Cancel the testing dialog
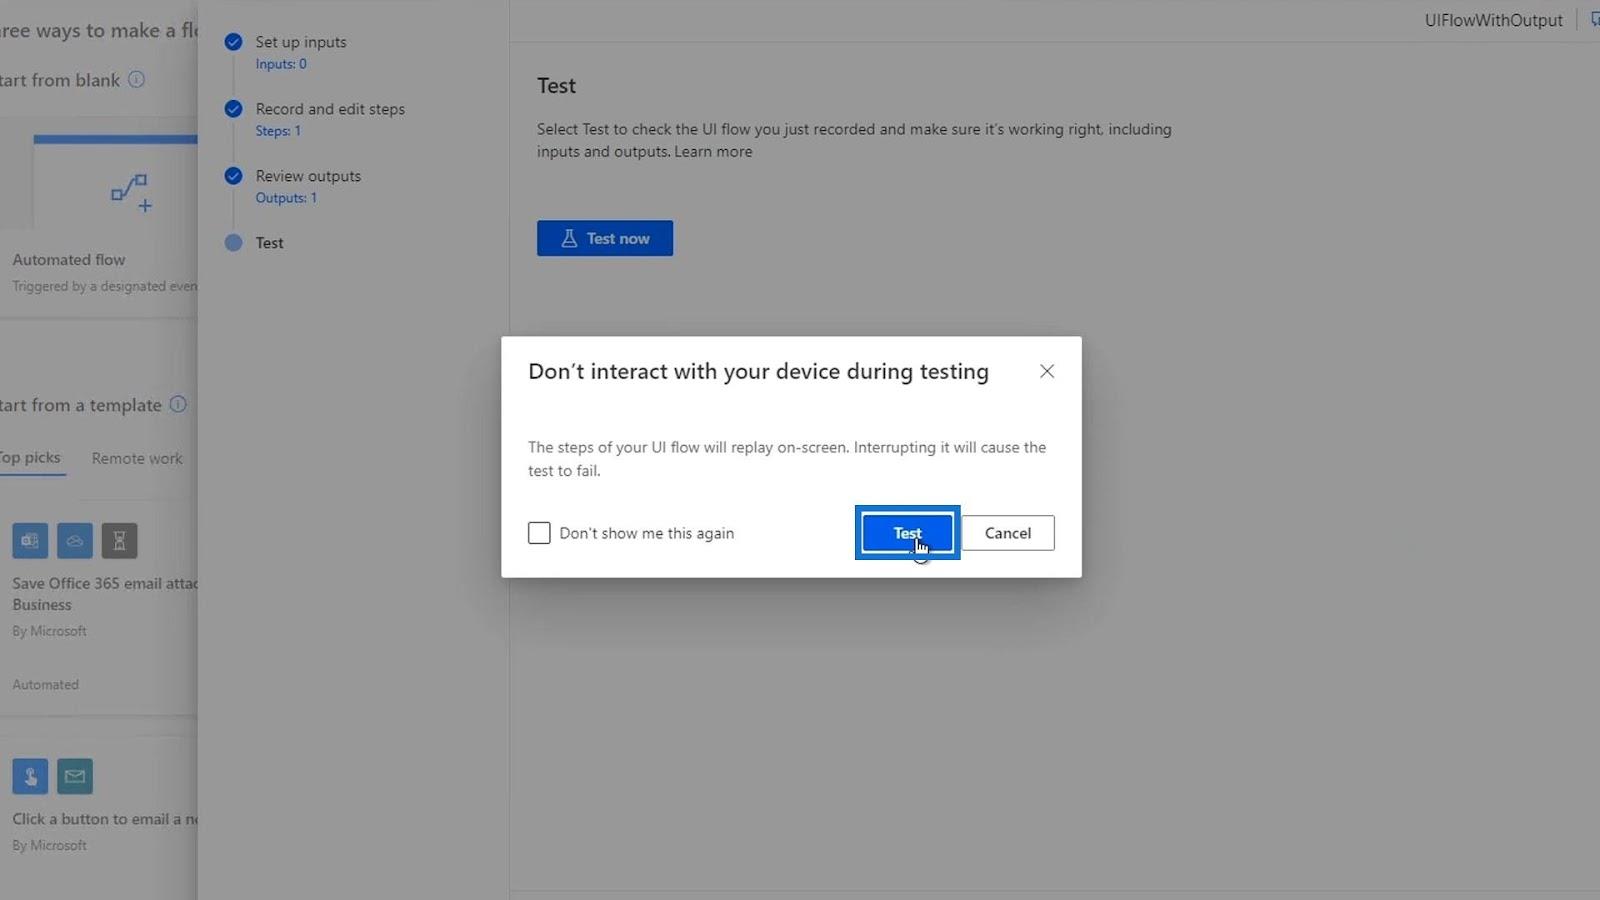Screen dimensions: 1600x900 pyautogui.click(x=1007, y=533)
